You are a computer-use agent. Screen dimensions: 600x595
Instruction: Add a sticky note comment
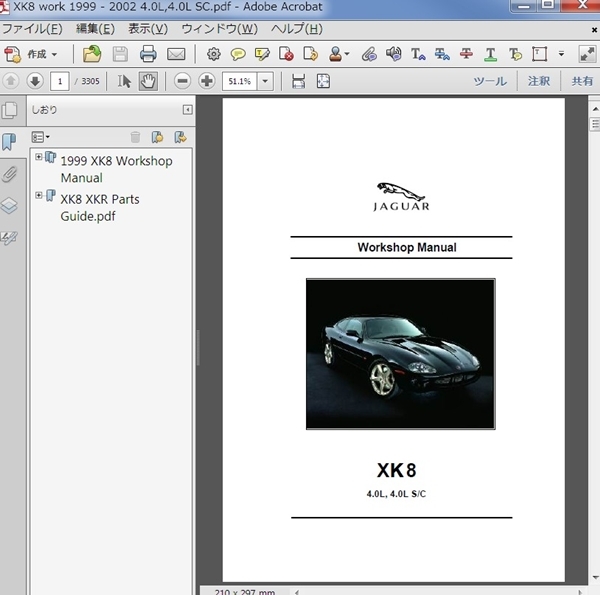pos(238,54)
